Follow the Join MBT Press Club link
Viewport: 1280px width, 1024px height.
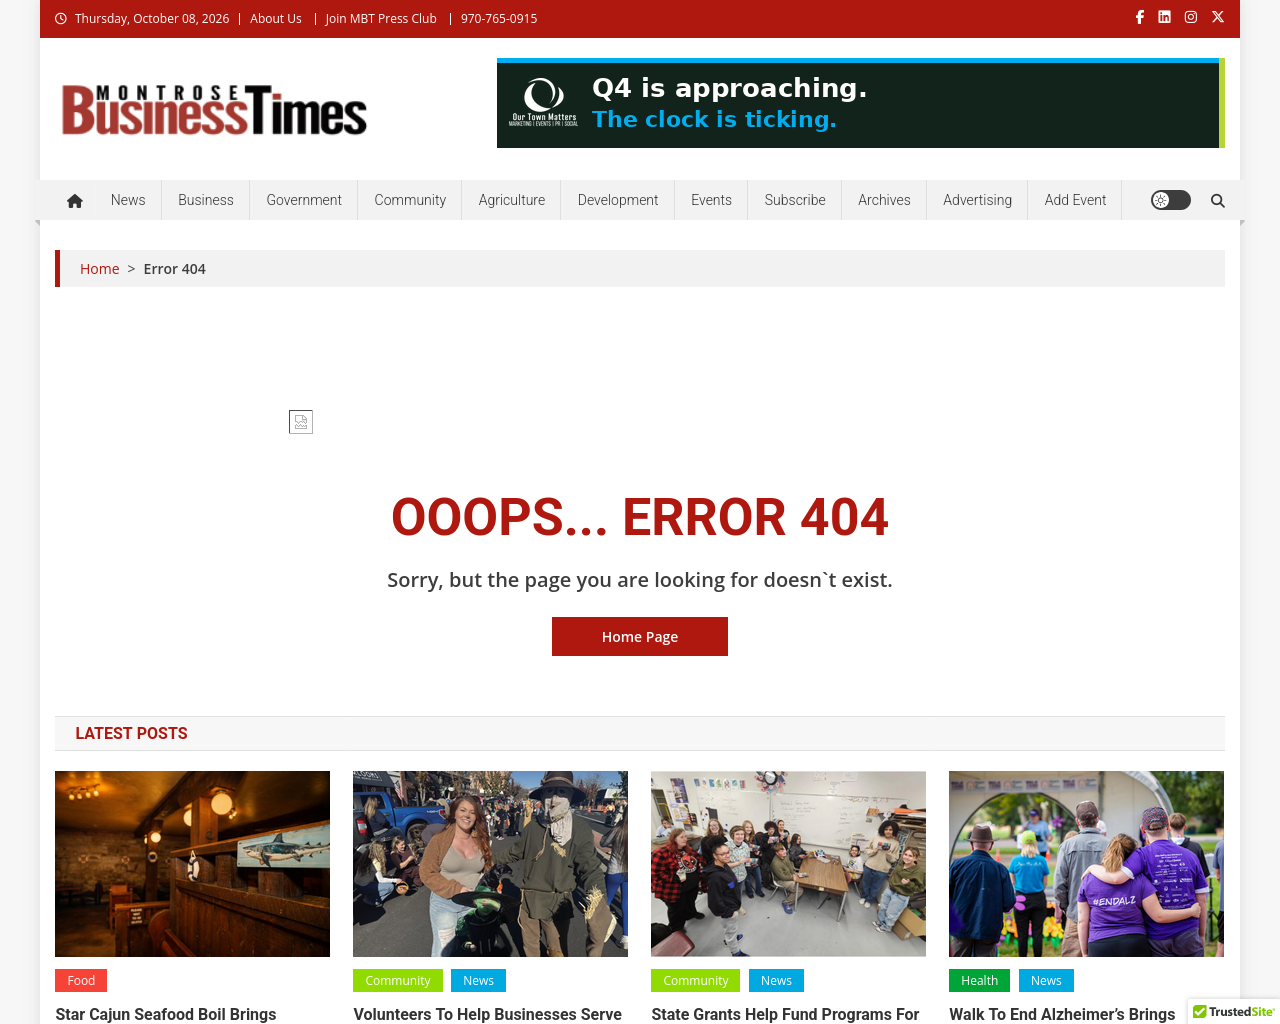(x=381, y=18)
